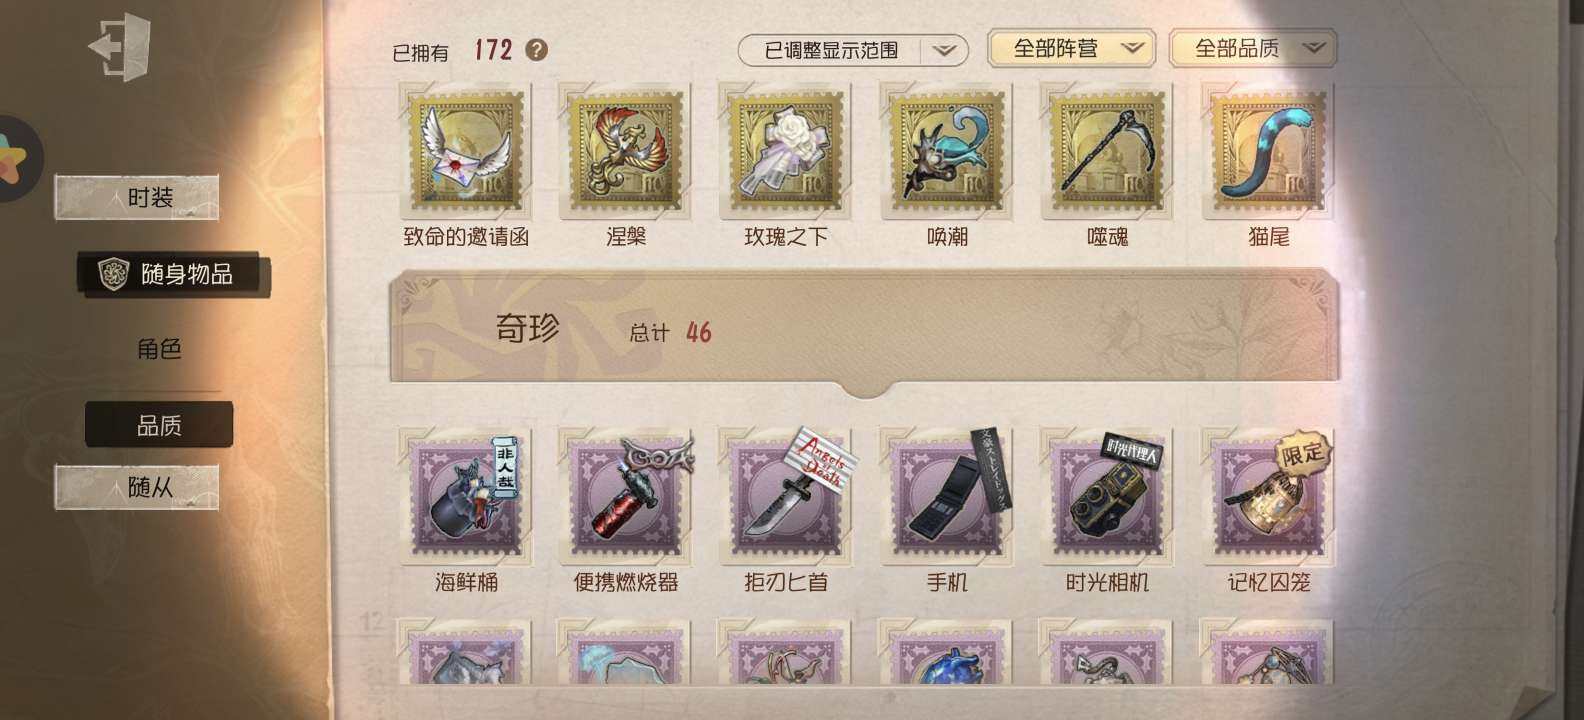This screenshot has width=1584, height=720.
Task: Select the 噬魂 scythe accessory
Action: 1107,151
